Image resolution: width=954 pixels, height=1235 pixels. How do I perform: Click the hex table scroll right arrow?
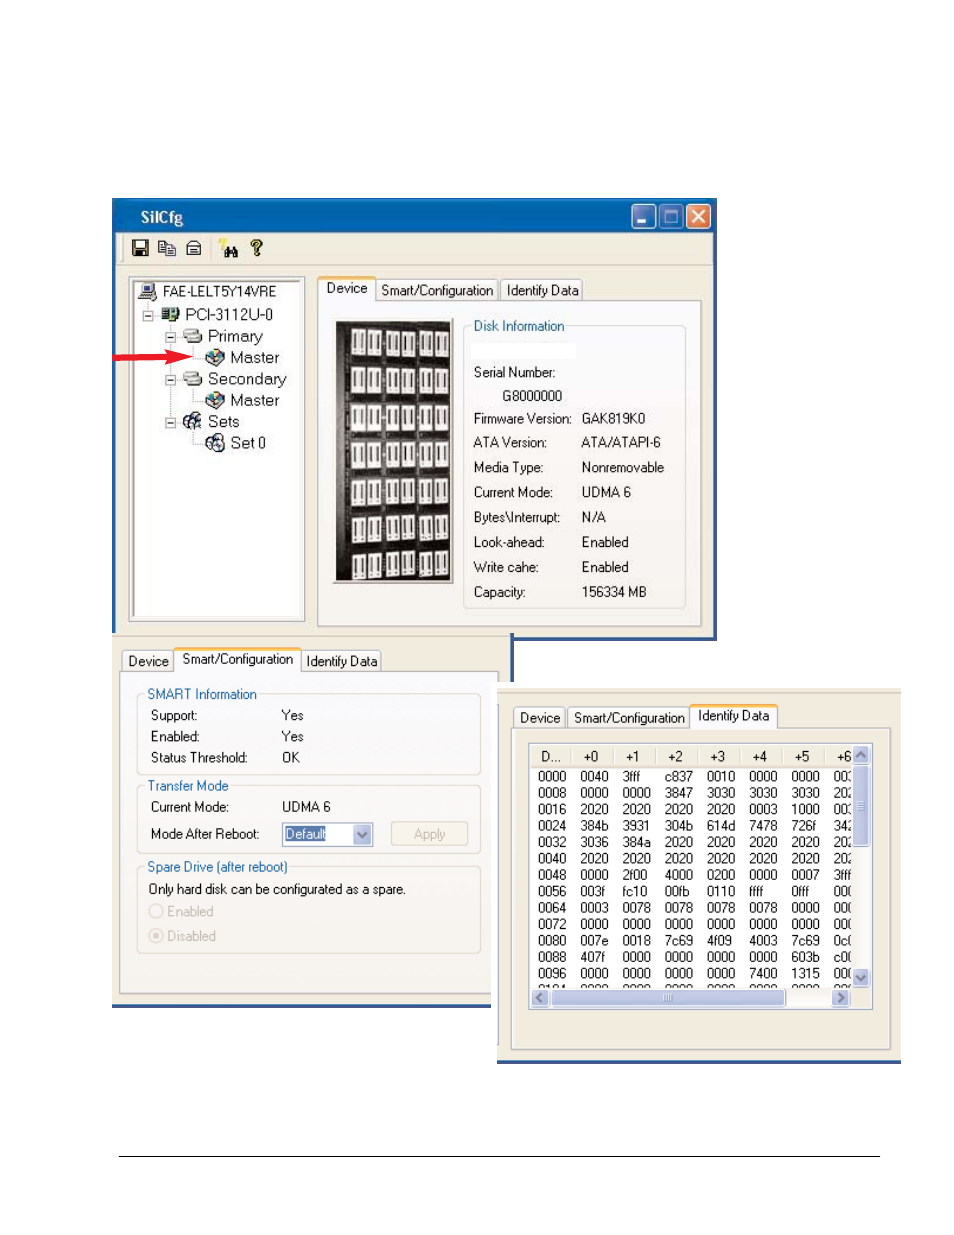tap(841, 997)
